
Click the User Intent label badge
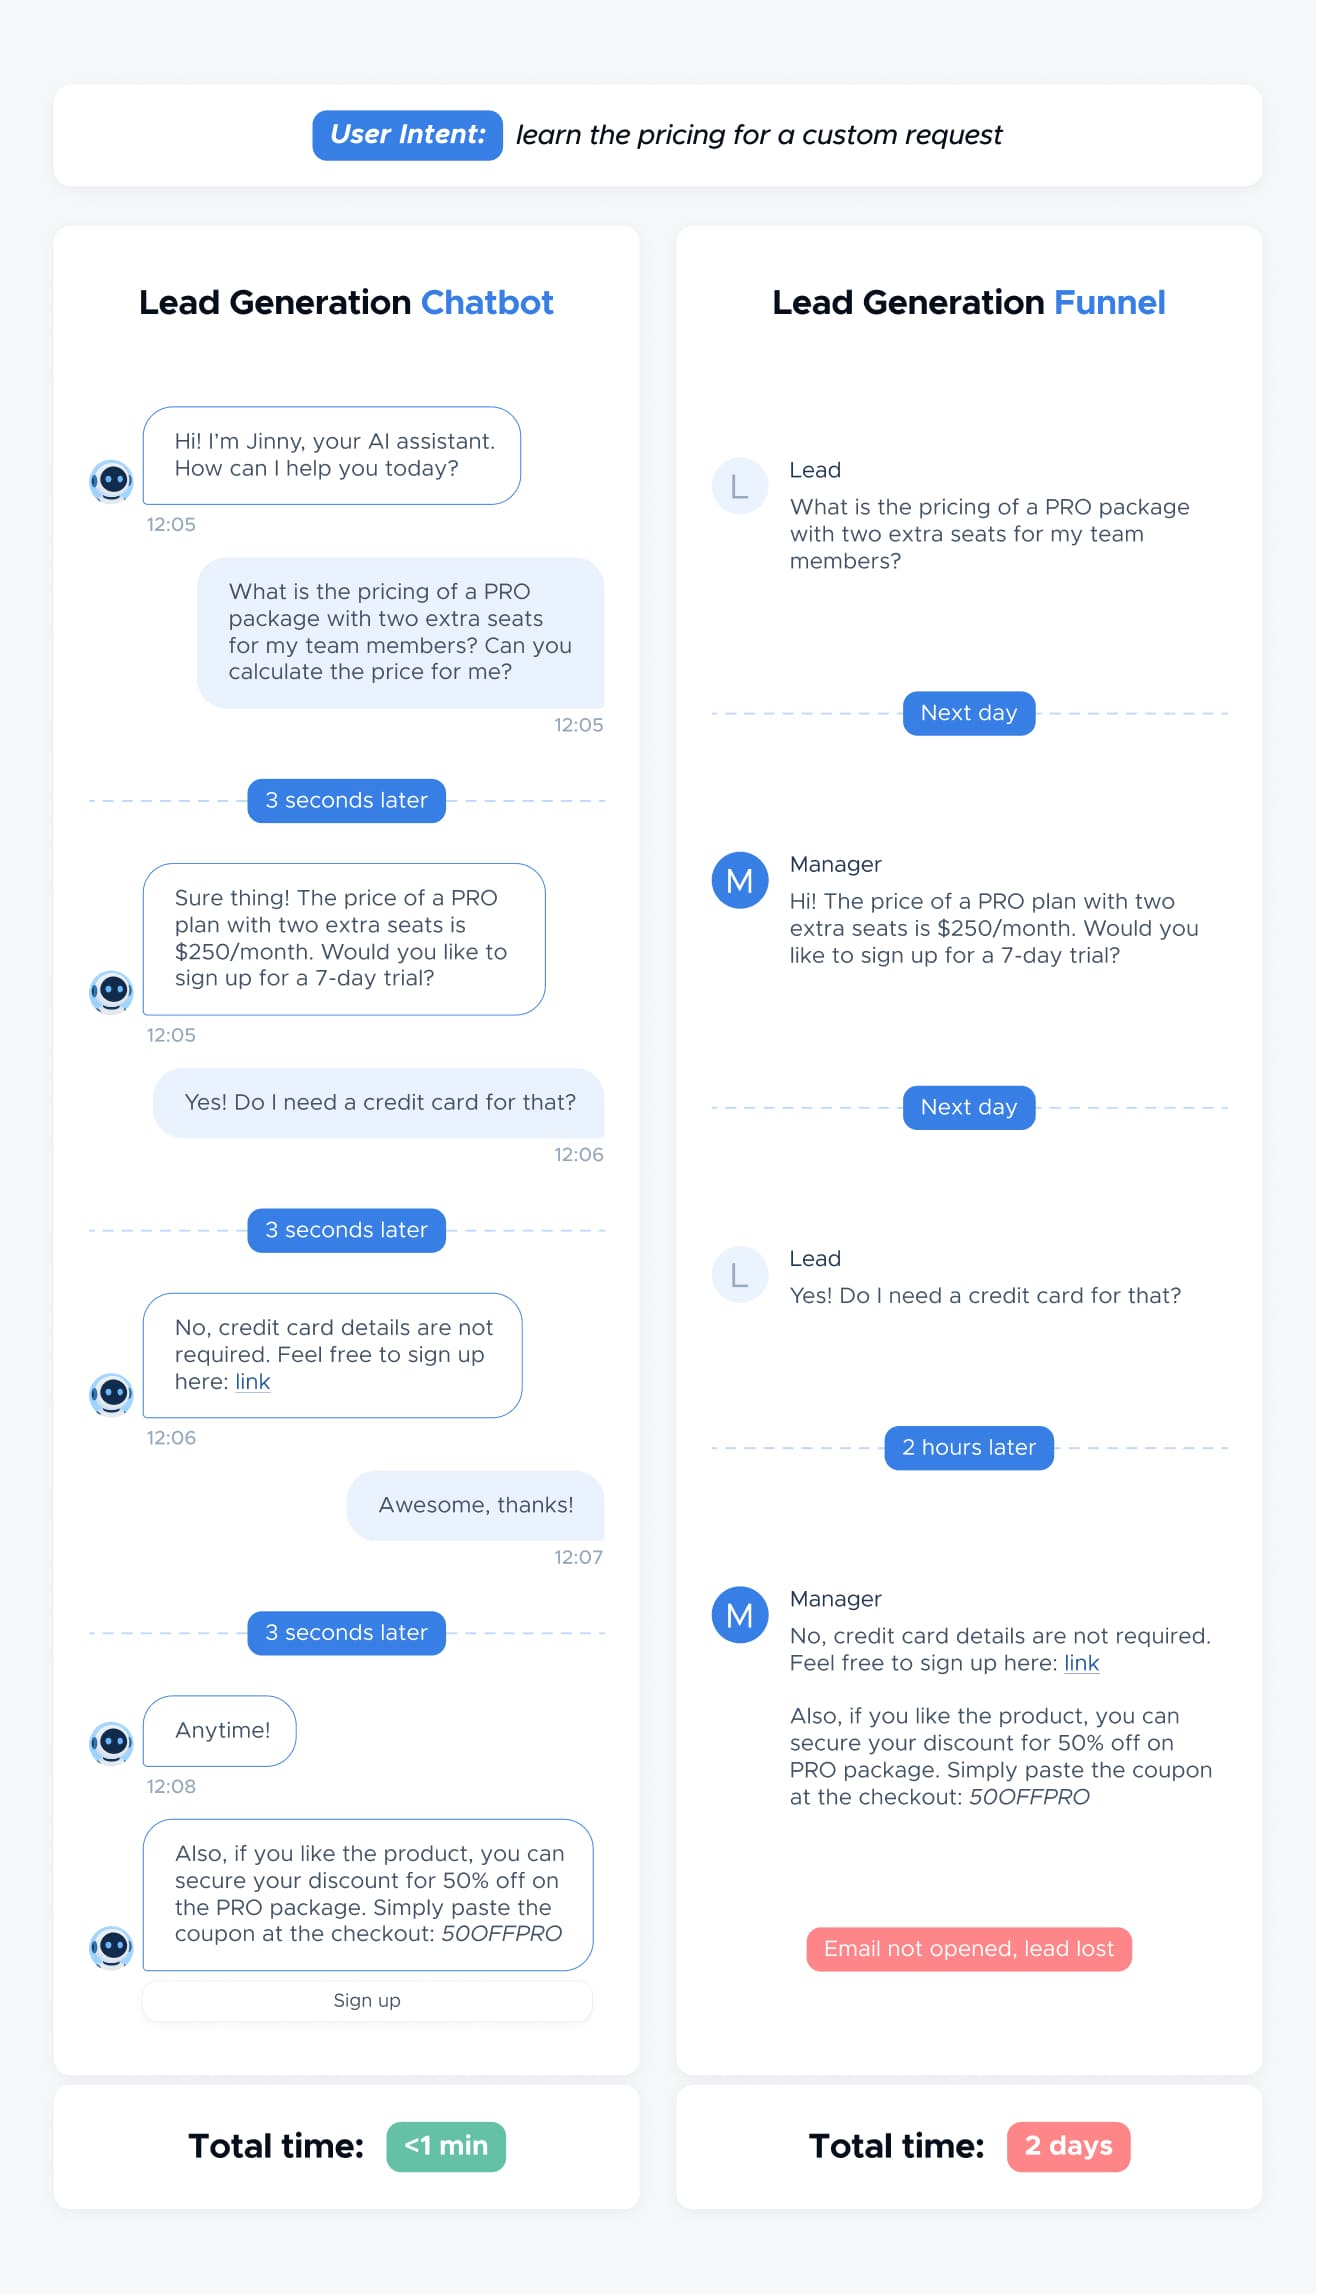point(407,135)
